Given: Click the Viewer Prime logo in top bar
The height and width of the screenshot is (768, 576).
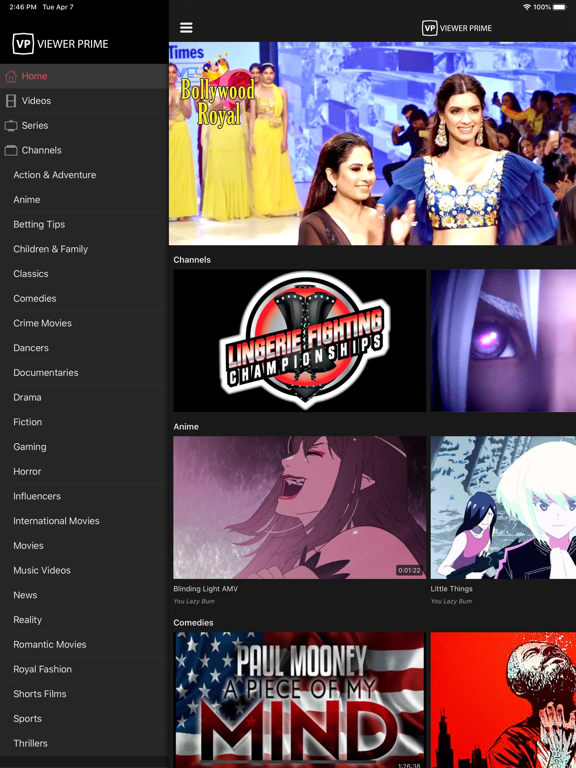Looking at the screenshot, I should point(457,28).
